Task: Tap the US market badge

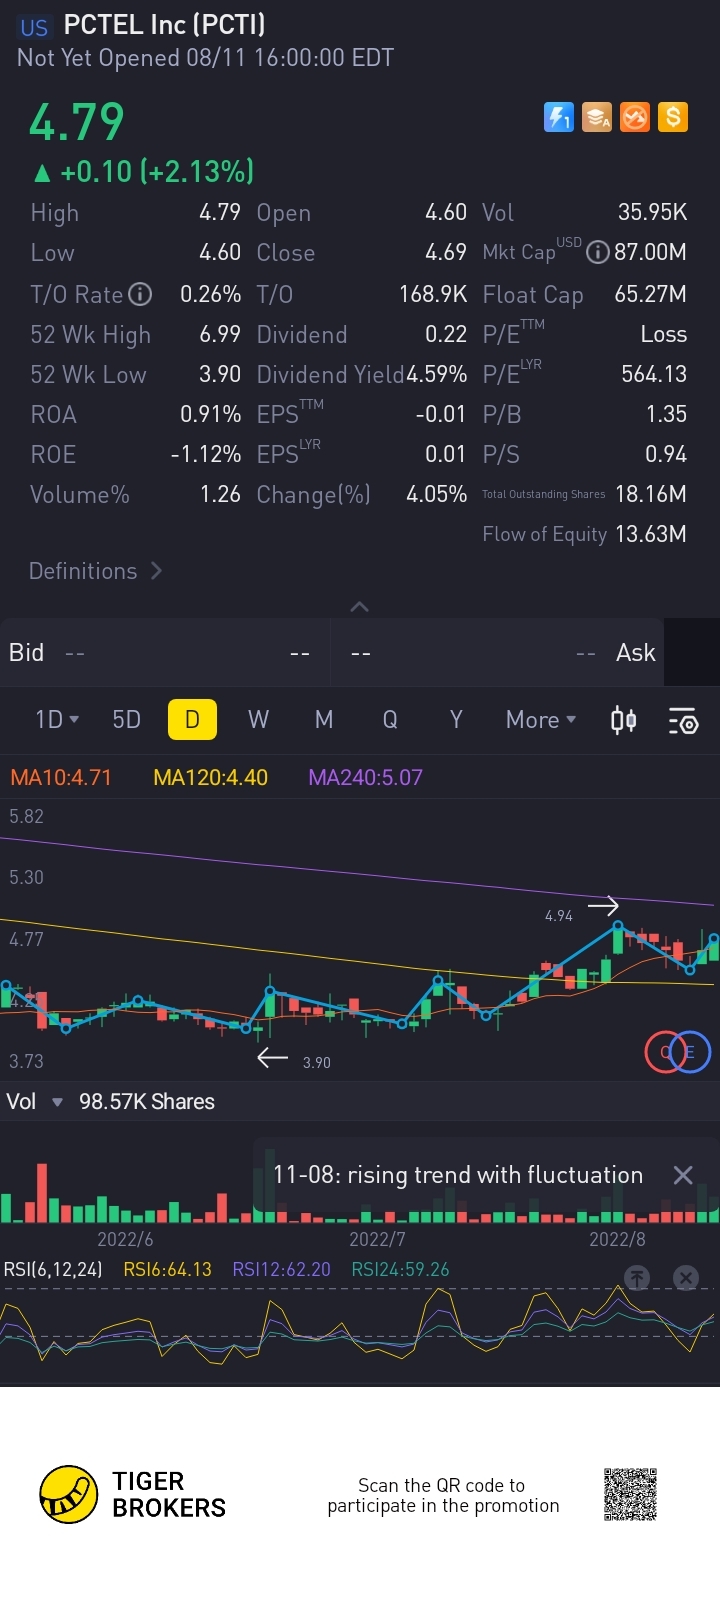Action: pos(34,27)
